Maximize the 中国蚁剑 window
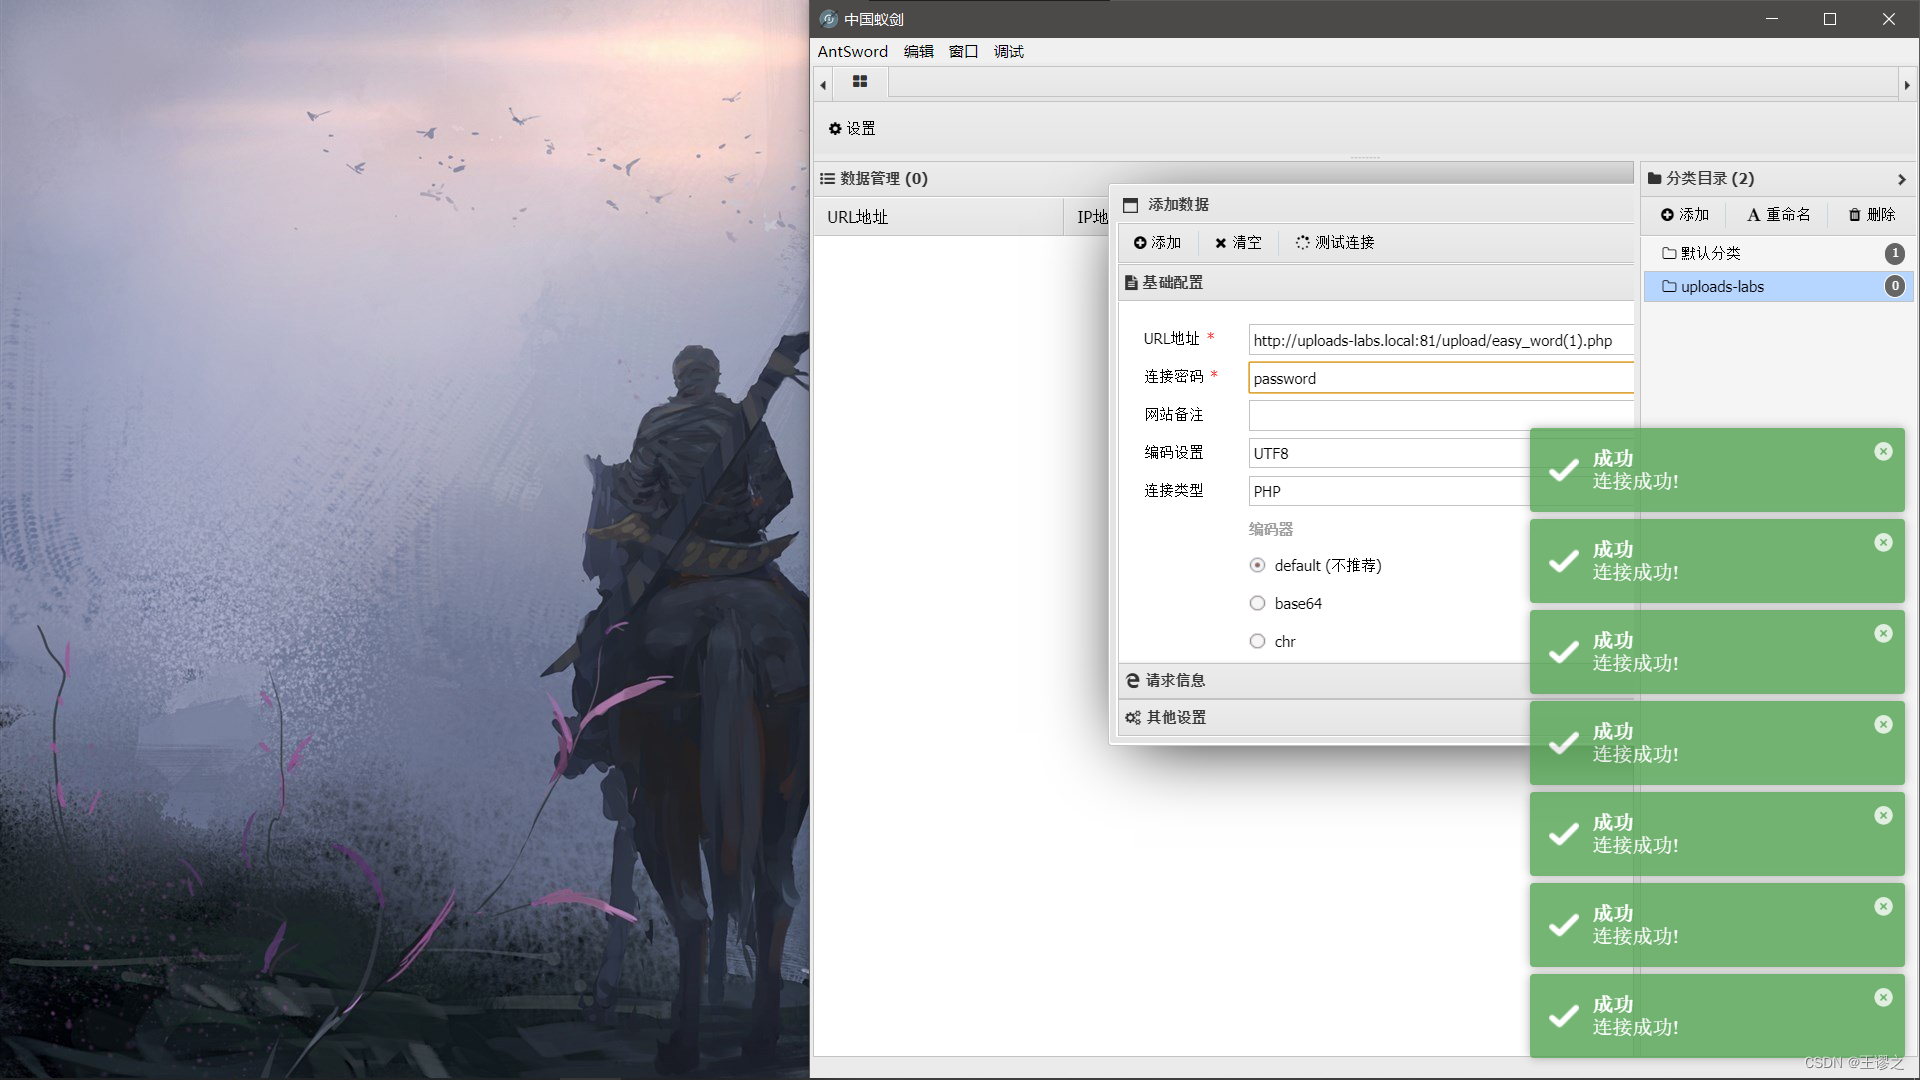 [x=1830, y=19]
